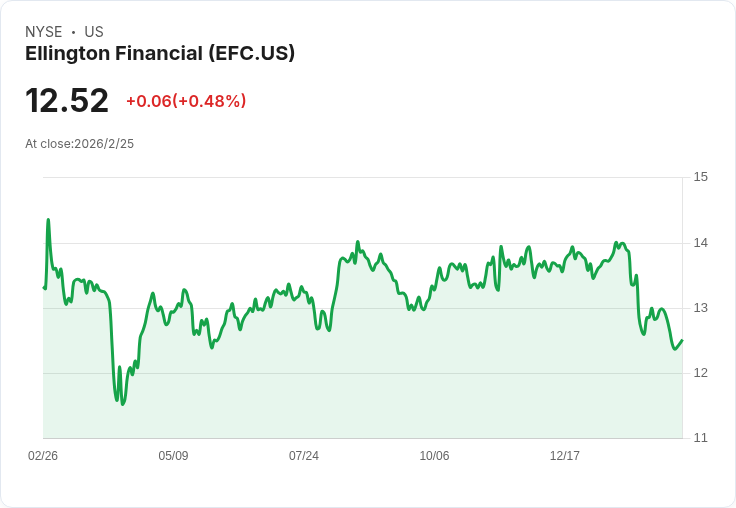Click the NYSE exchange label
Image resolution: width=736 pixels, height=508 pixels.
pyautogui.click(x=43, y=32)
